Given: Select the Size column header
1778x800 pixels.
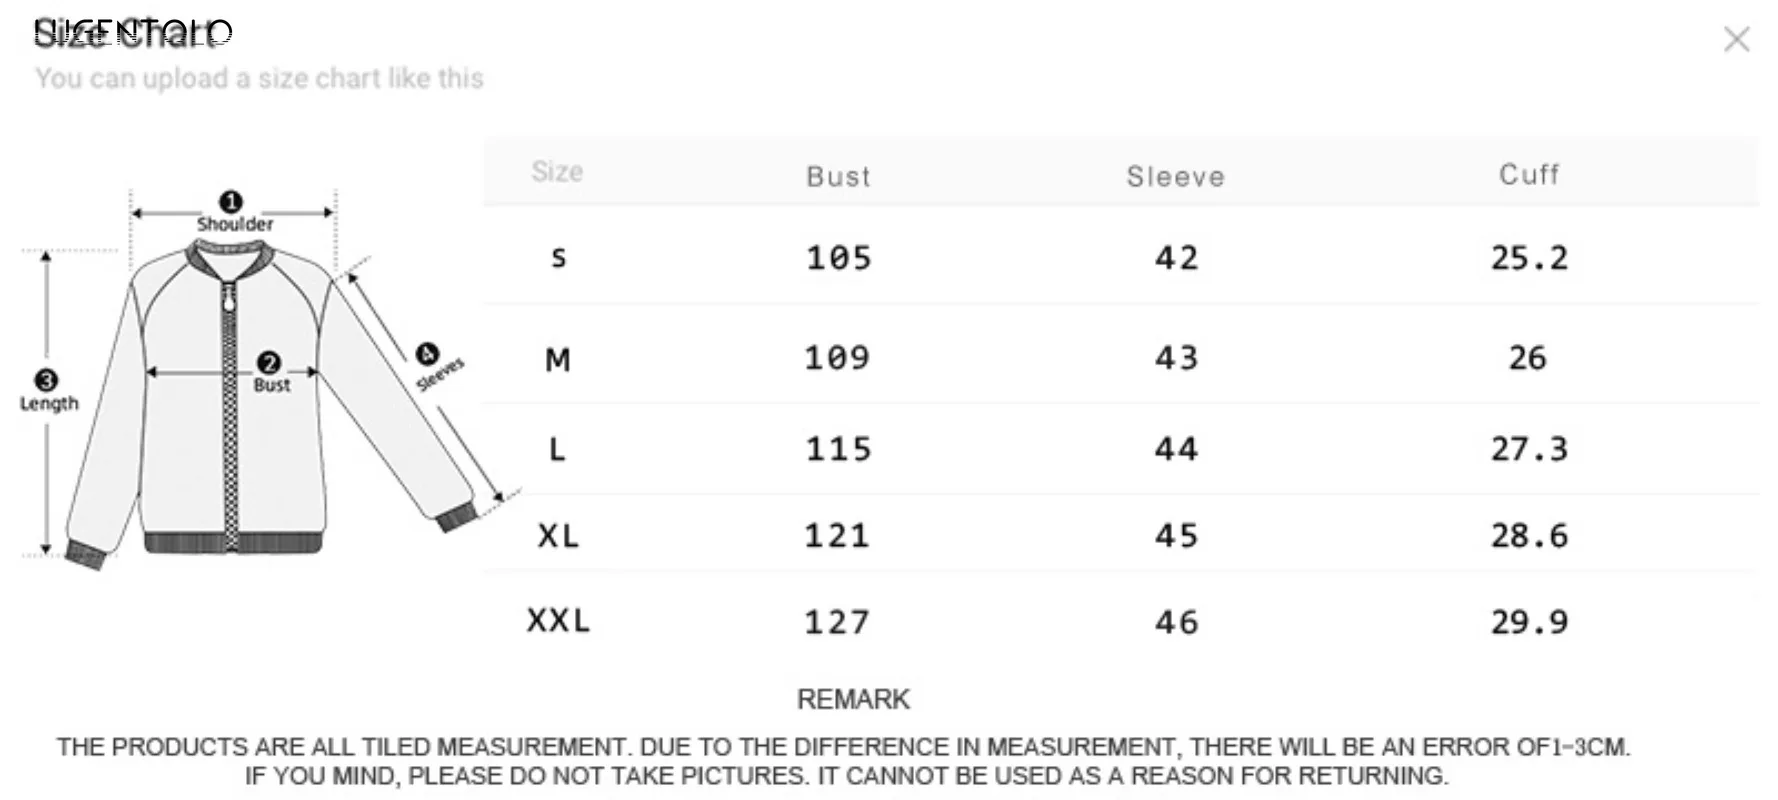Looking at the screenshot, I should point(557,172).
